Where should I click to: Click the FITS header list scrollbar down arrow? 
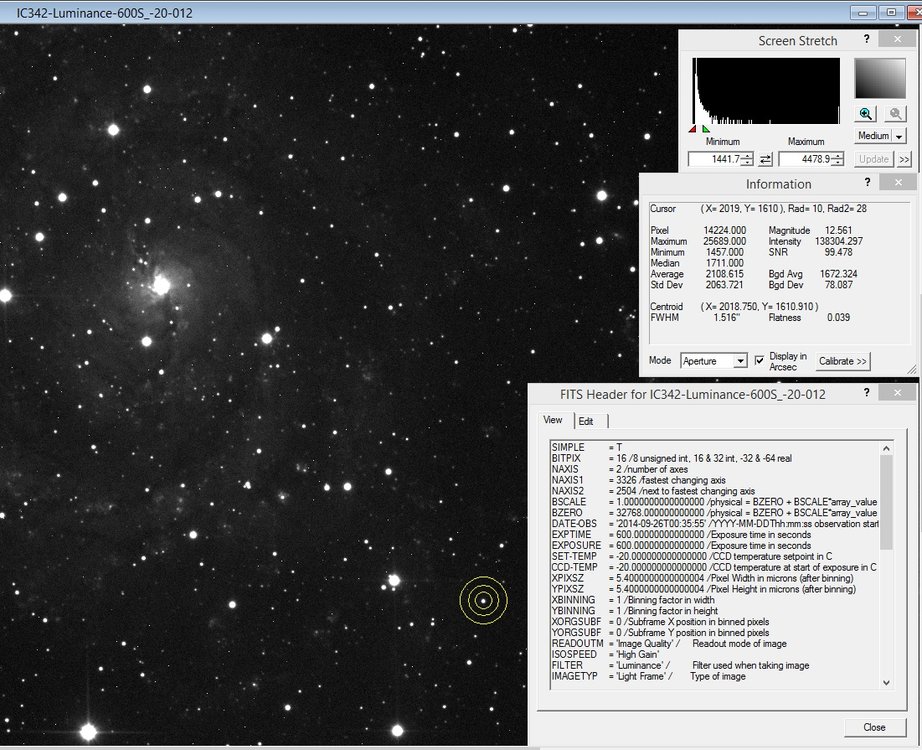click(x=886, y=682)
